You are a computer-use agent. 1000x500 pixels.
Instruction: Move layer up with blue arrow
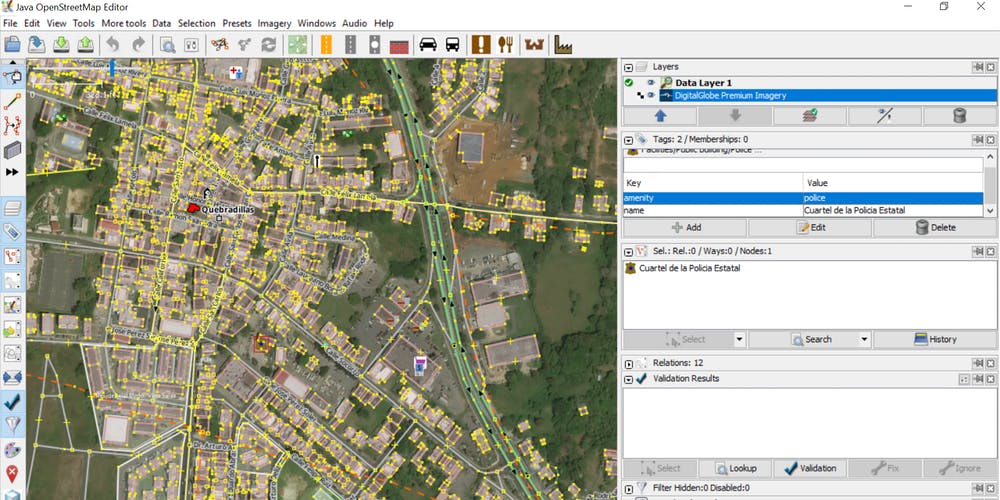(x=660, y=116)
